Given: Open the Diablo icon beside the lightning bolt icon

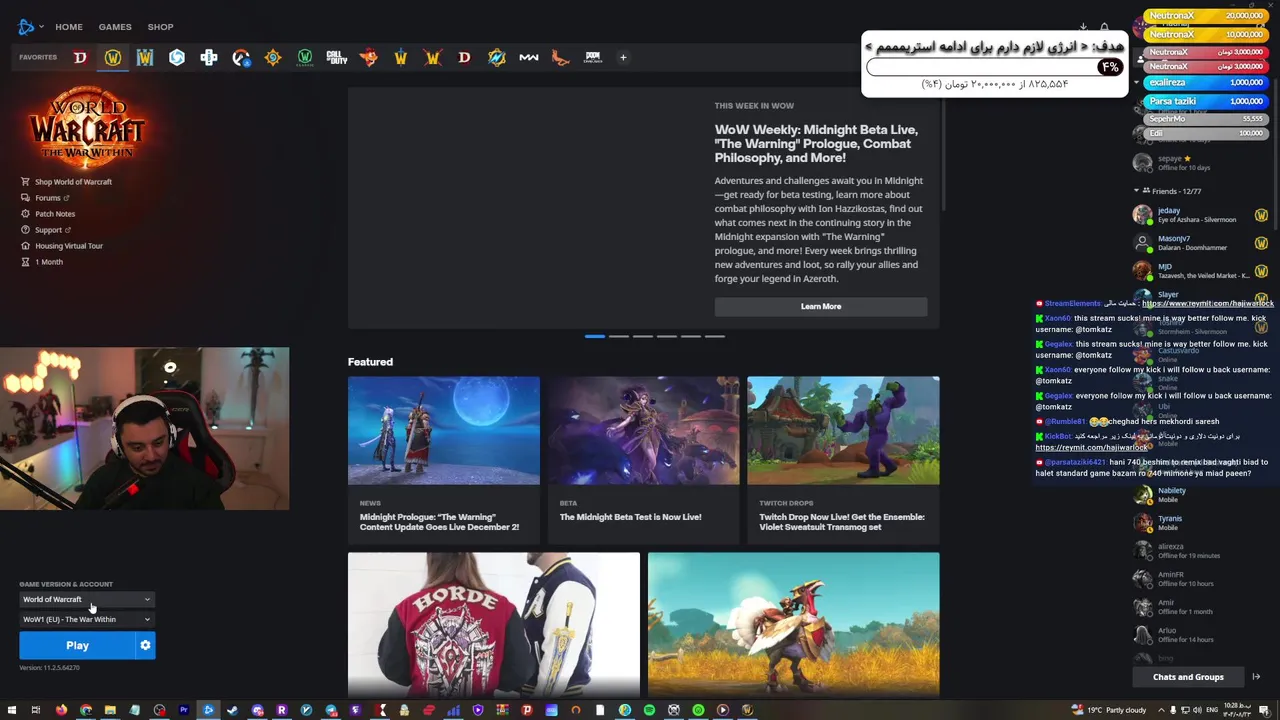Looking at the screenshot, I should [464, 58].
